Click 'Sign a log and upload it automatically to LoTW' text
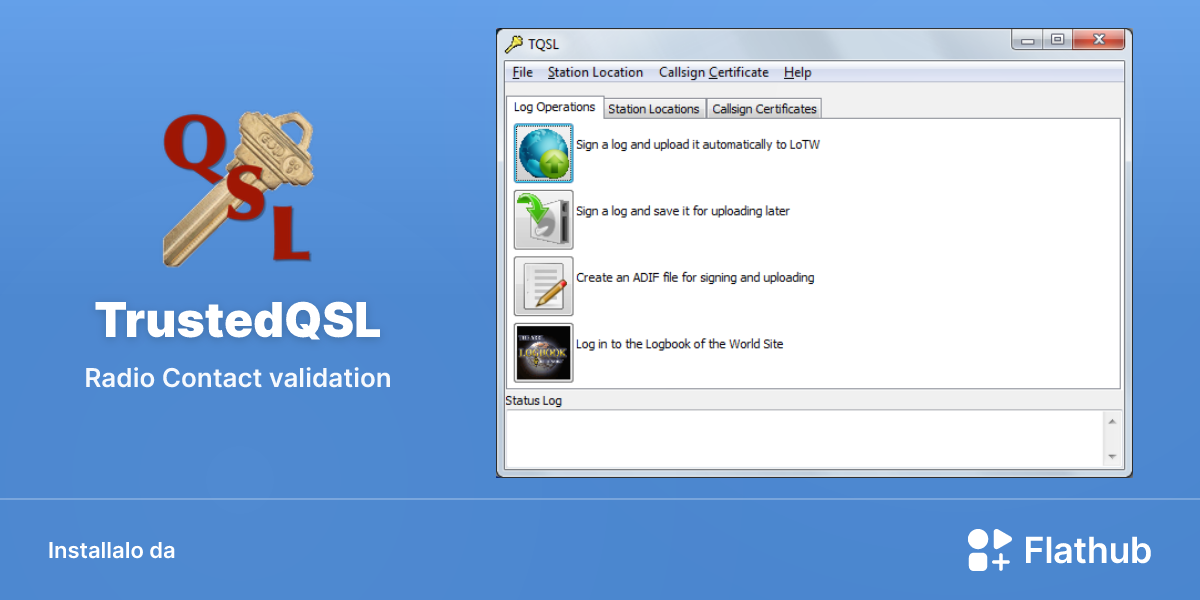Image resolution: width=1200 pixels, height=600 pixels. pos(698,145)
